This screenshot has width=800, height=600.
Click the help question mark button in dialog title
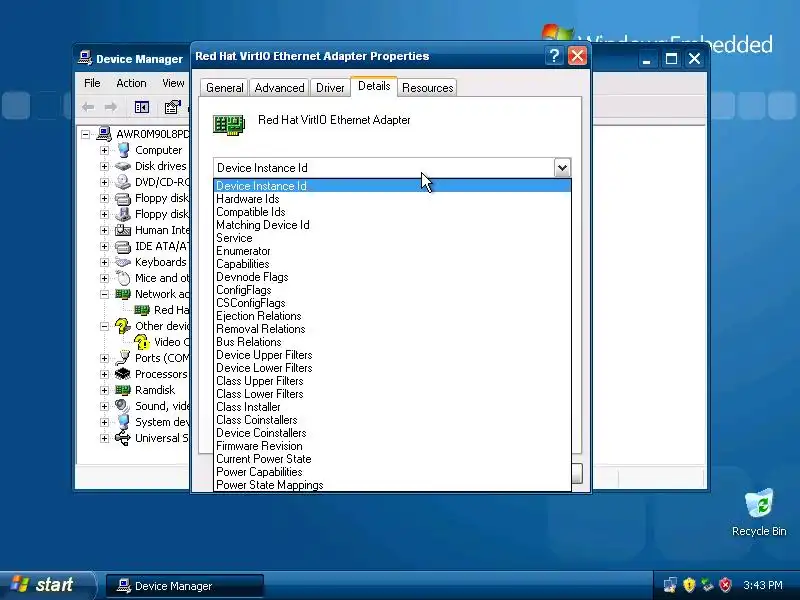click(554, 56)
